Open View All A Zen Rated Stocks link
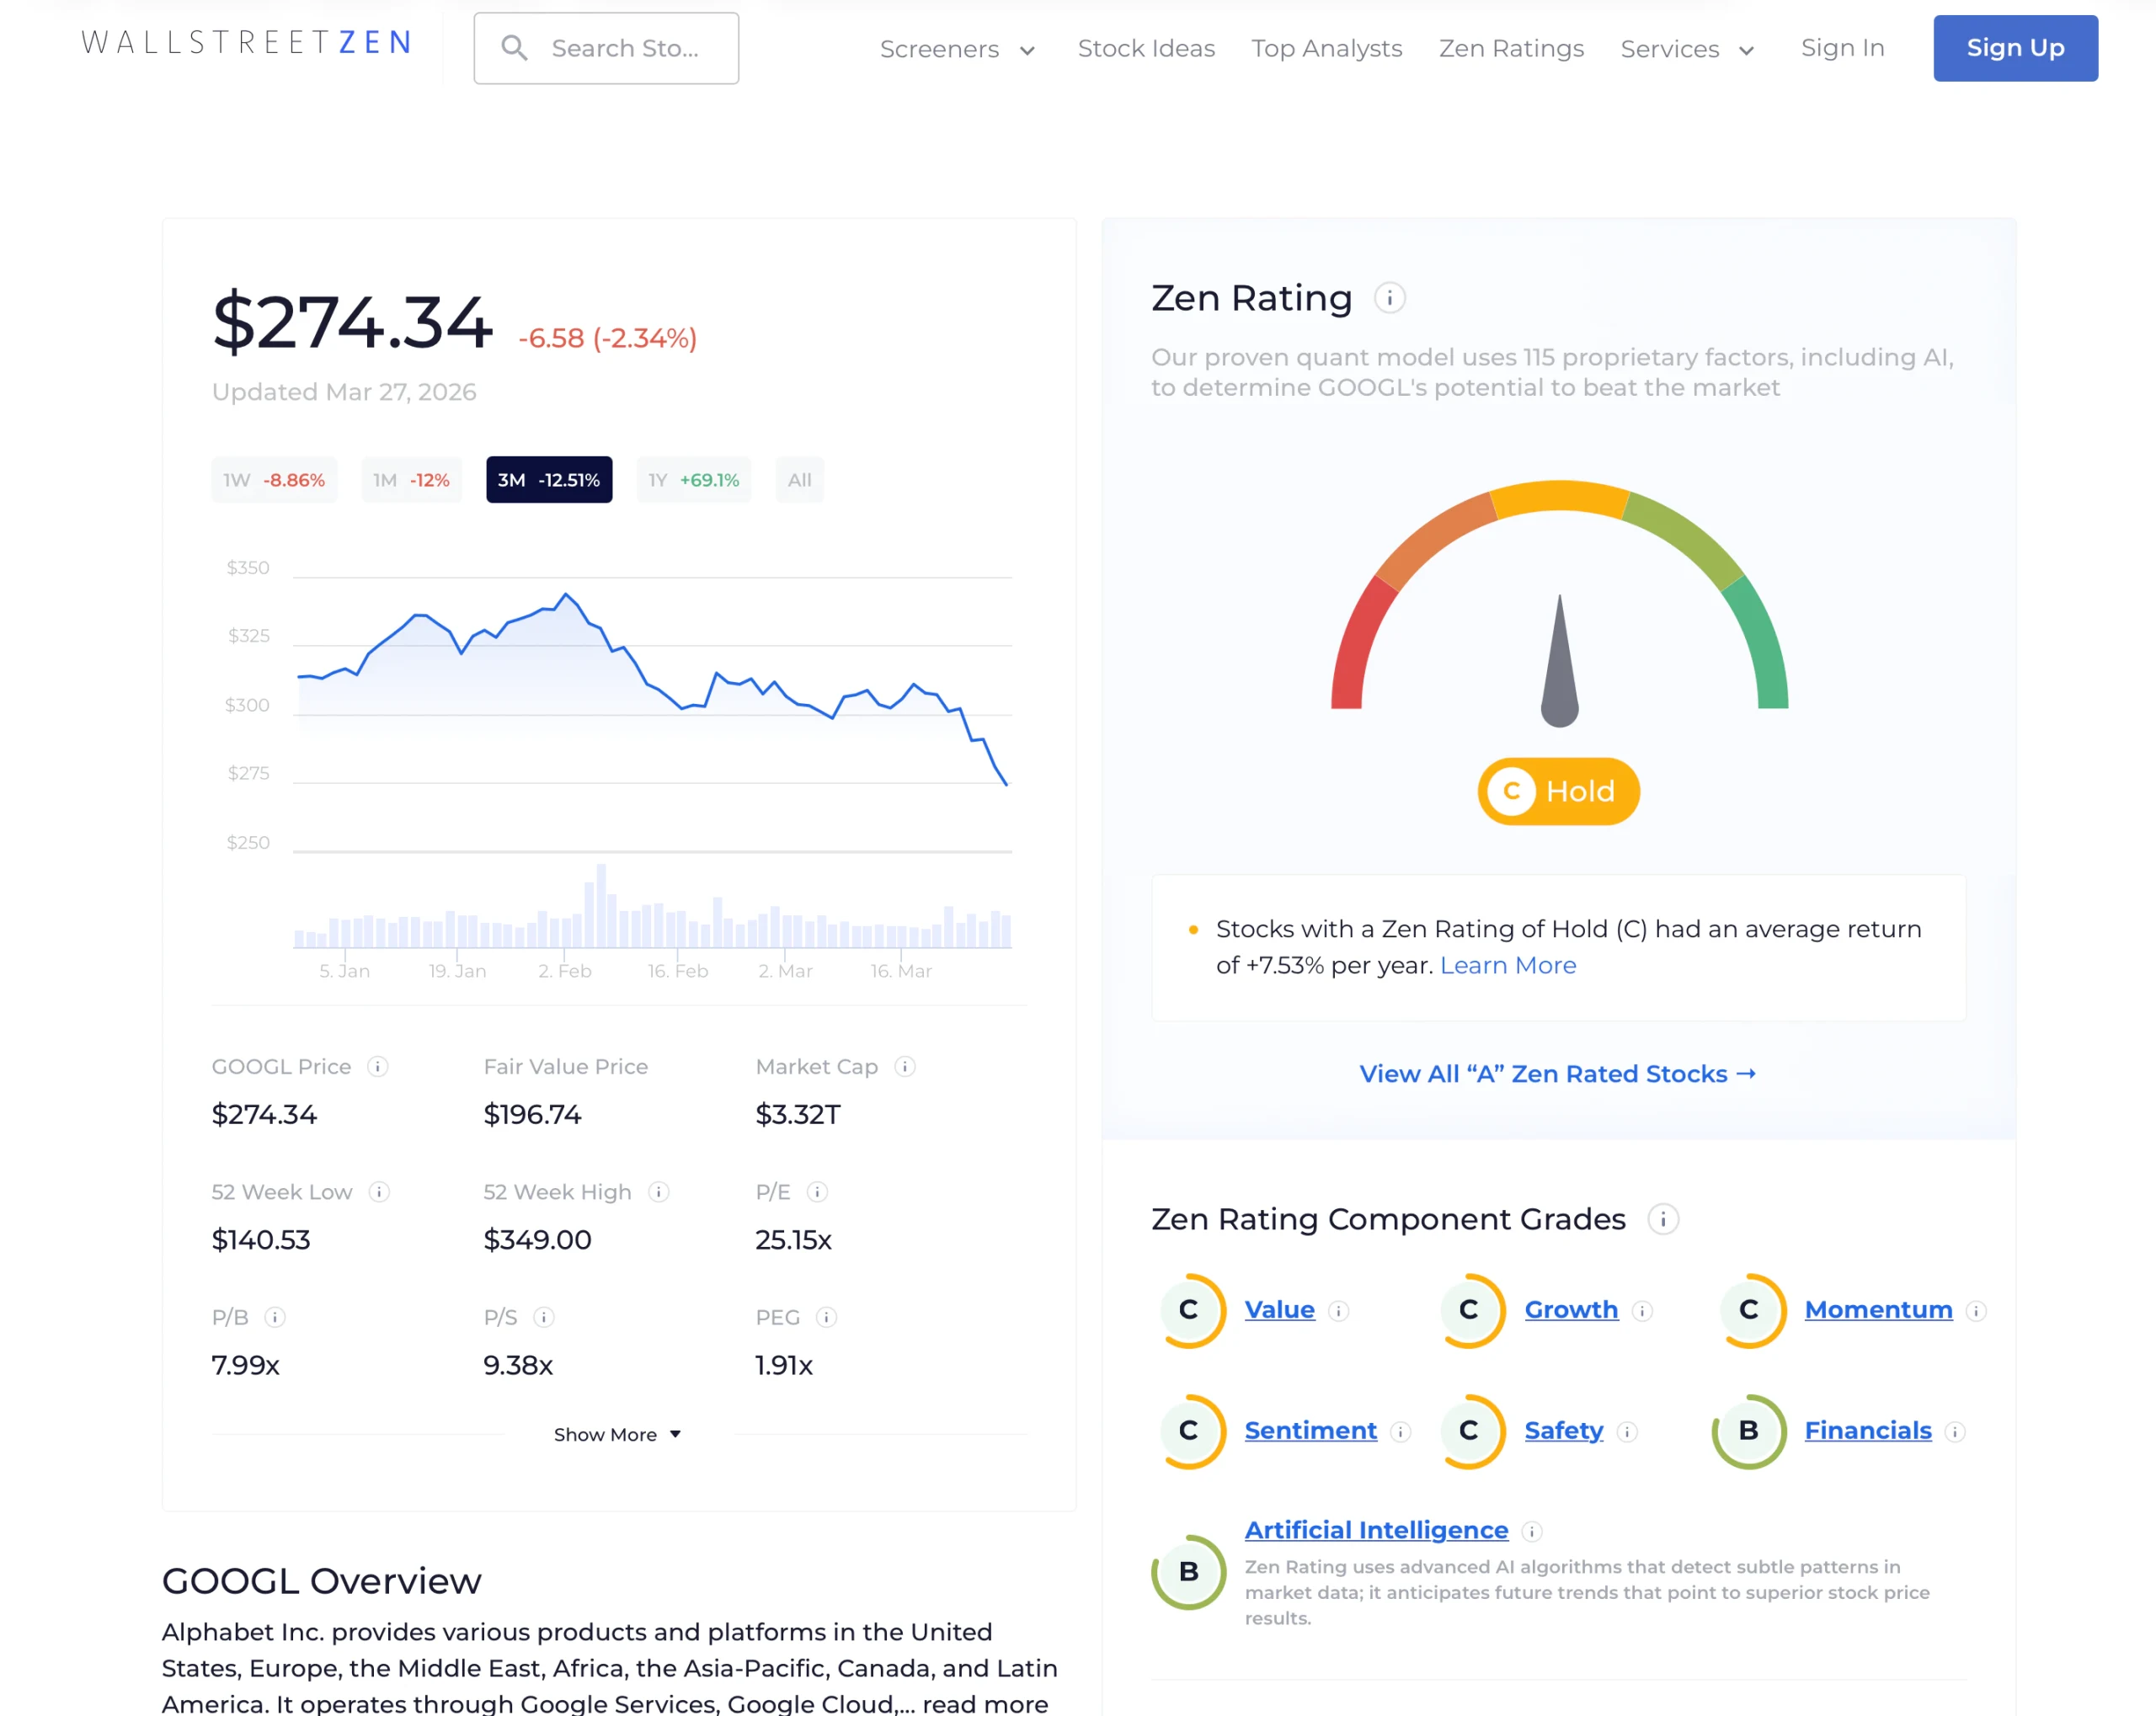The image size is (2156, 1716). point(1557,1073)
